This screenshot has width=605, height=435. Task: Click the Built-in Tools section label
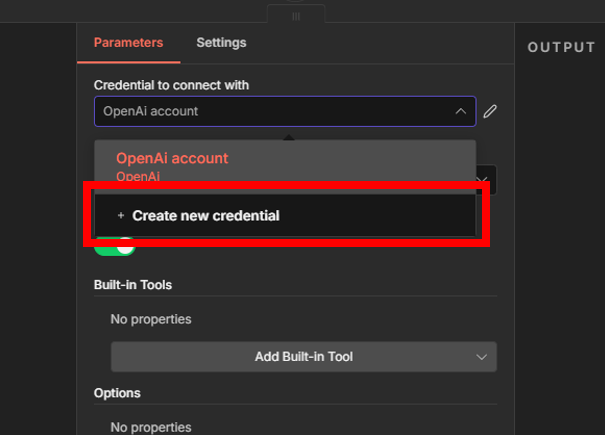(x=133, y=285)
